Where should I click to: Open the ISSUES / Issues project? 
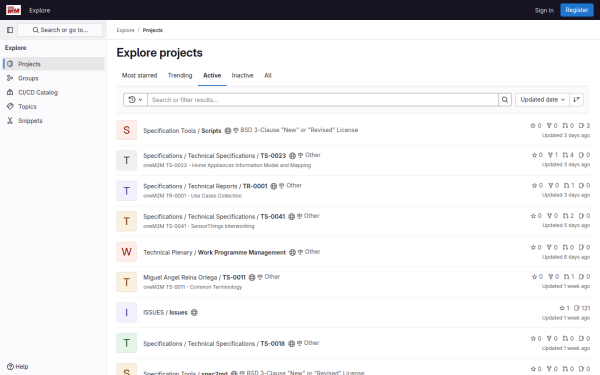165,313
